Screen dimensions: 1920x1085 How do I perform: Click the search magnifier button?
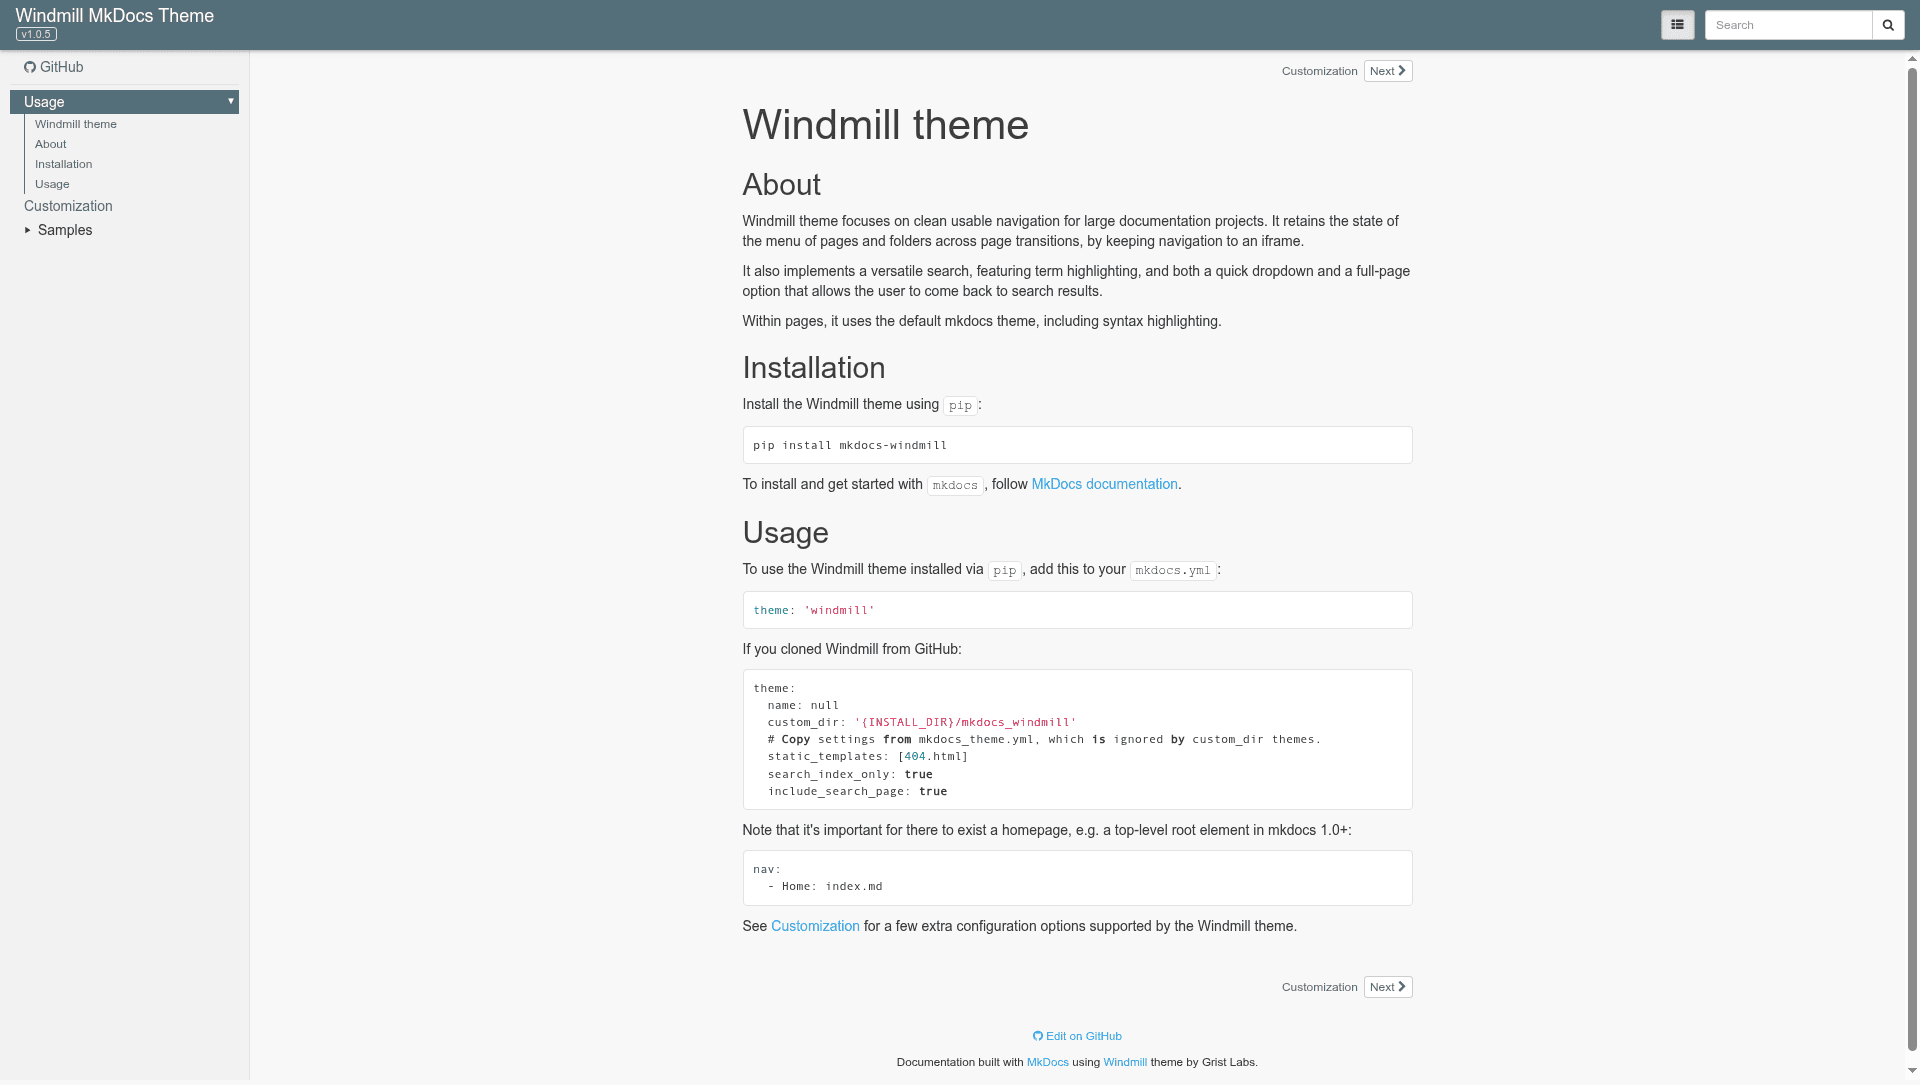pos(1888,25)
